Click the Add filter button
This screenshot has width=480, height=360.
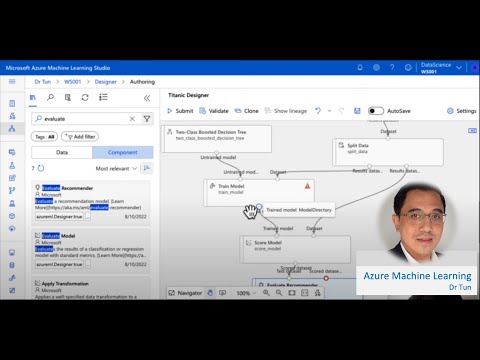80,137
